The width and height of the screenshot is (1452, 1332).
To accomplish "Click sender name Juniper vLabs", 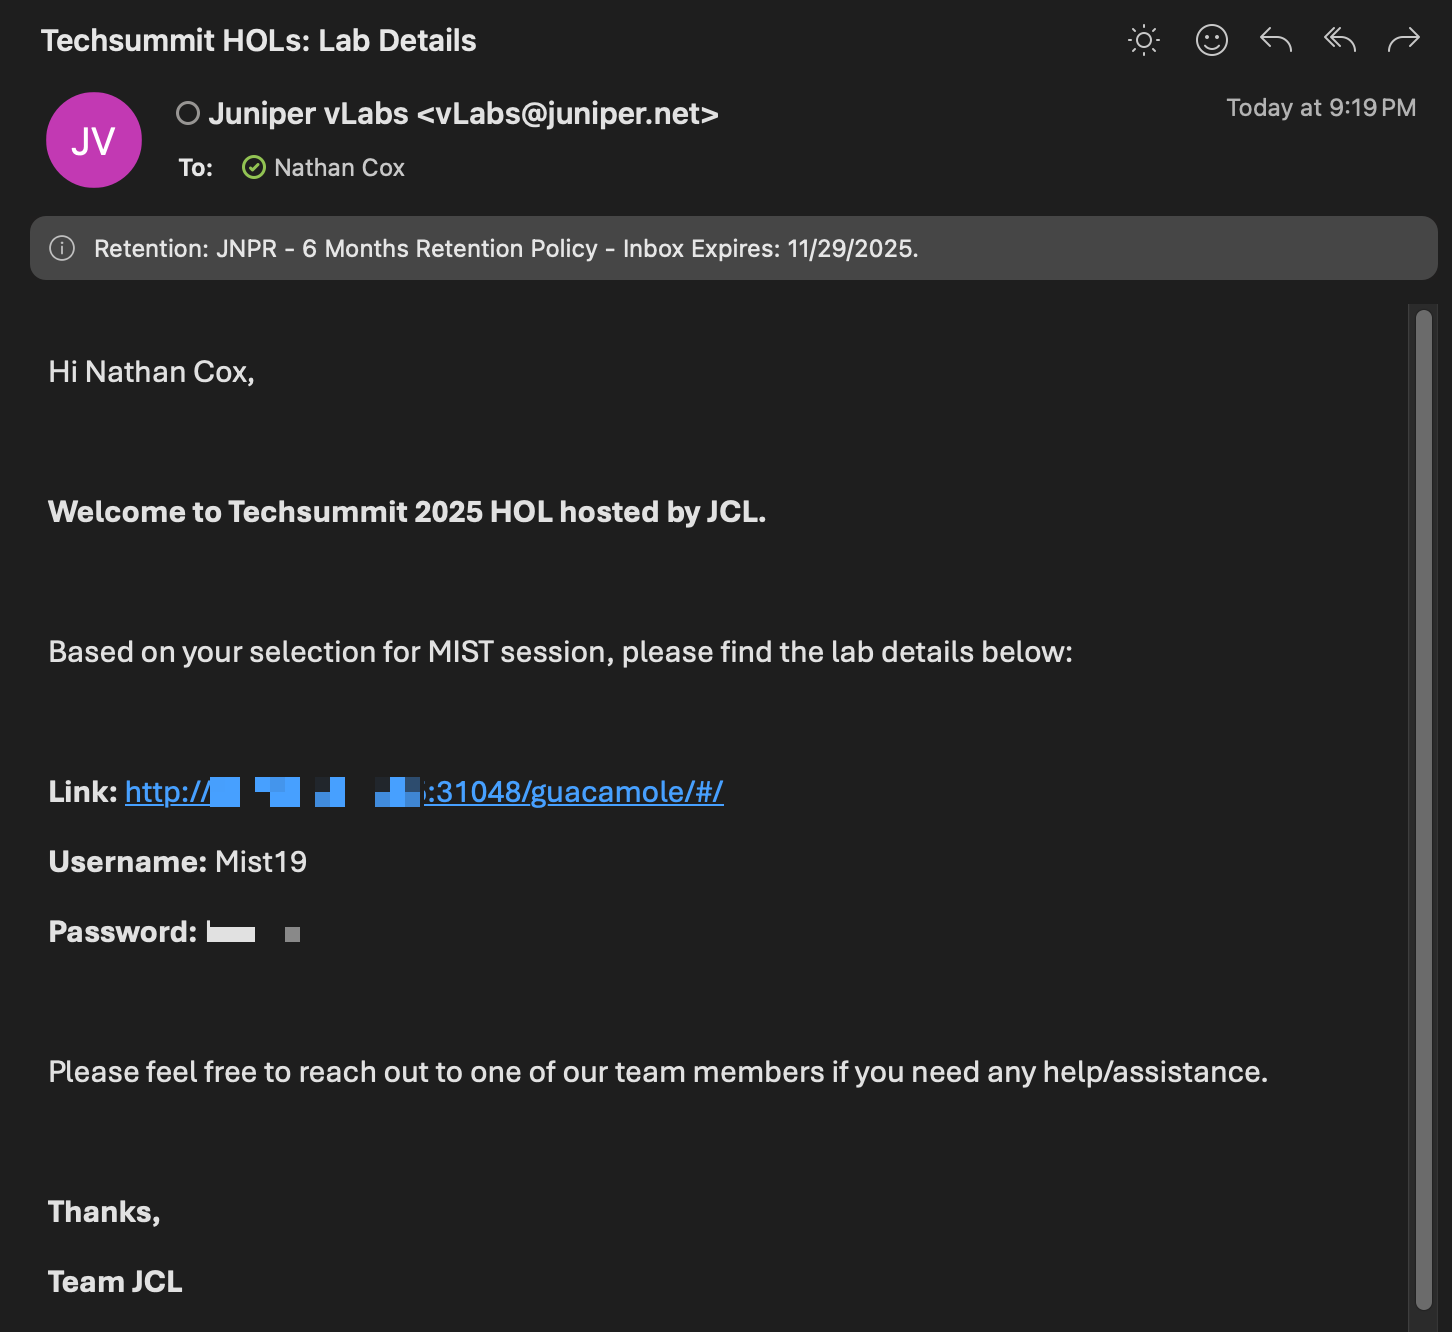I will (308, 114).
